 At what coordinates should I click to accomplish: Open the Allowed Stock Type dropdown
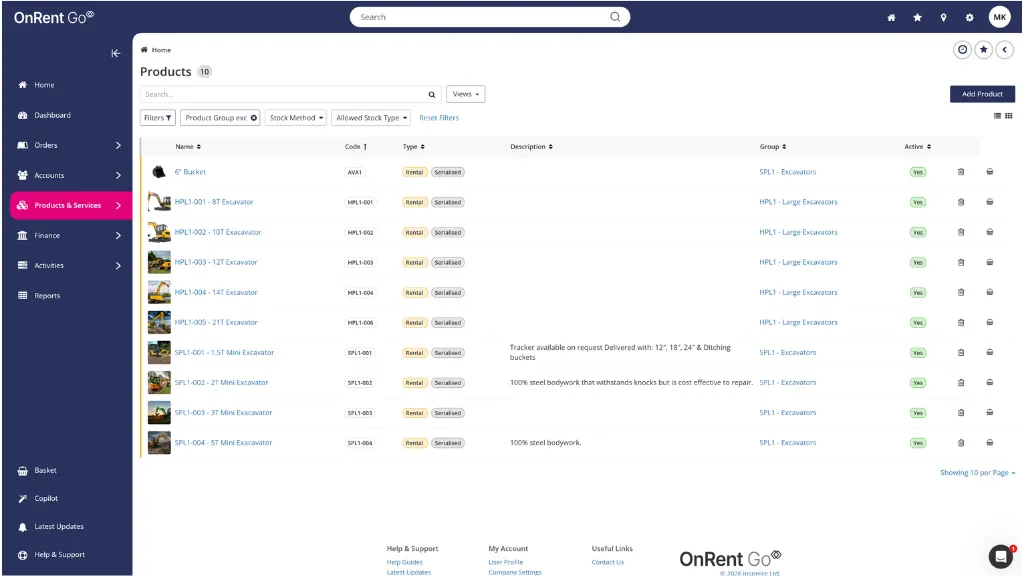[371, 118]
